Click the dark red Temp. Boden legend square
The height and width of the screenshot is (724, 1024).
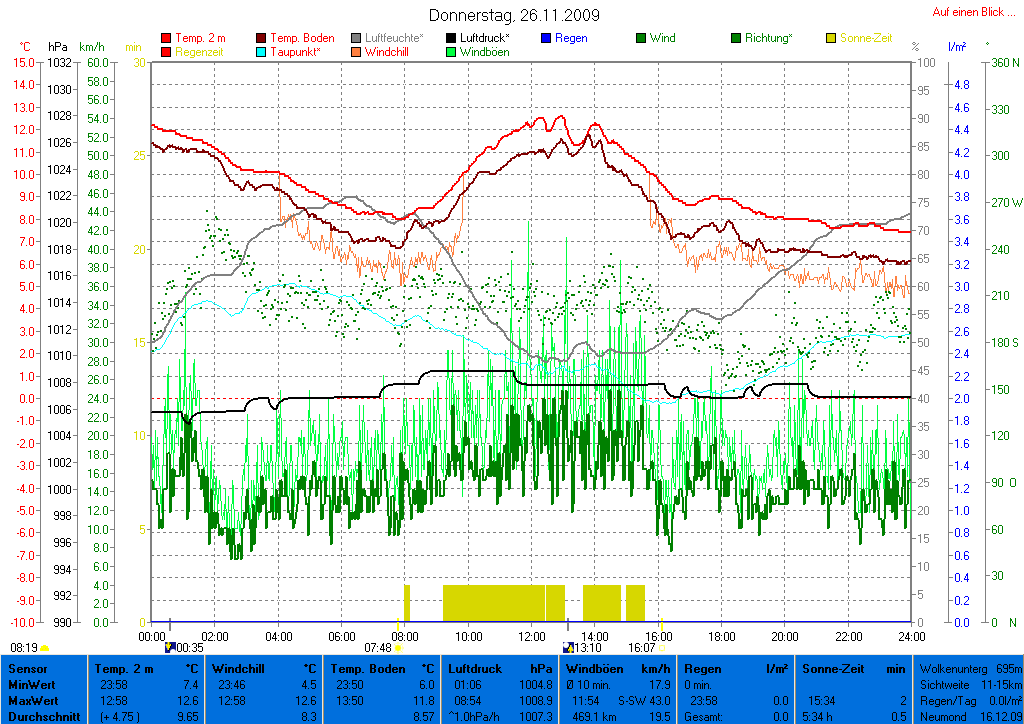click(262, 38)
